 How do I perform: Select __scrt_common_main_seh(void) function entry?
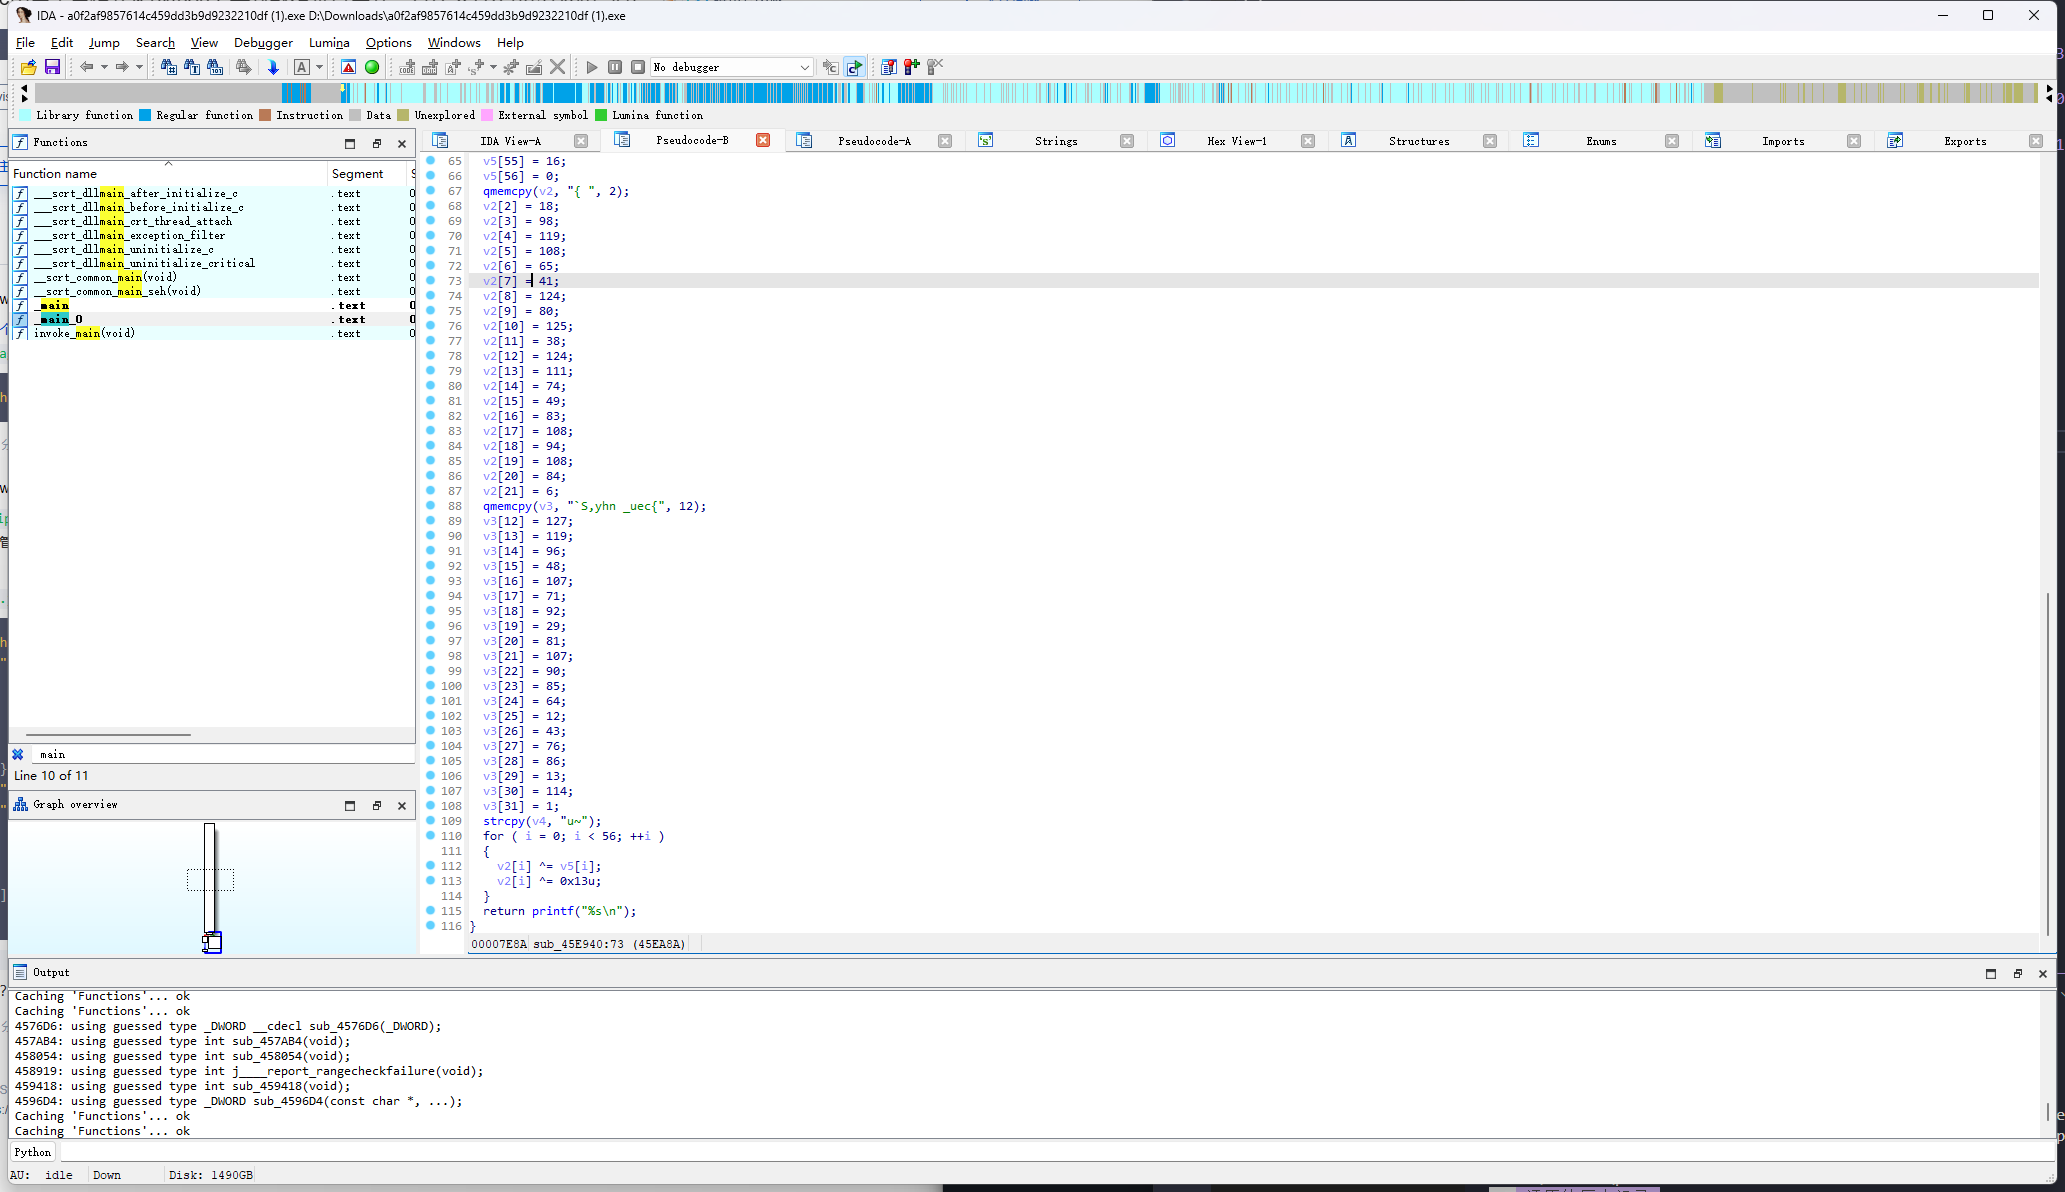(x=211, y=291)
